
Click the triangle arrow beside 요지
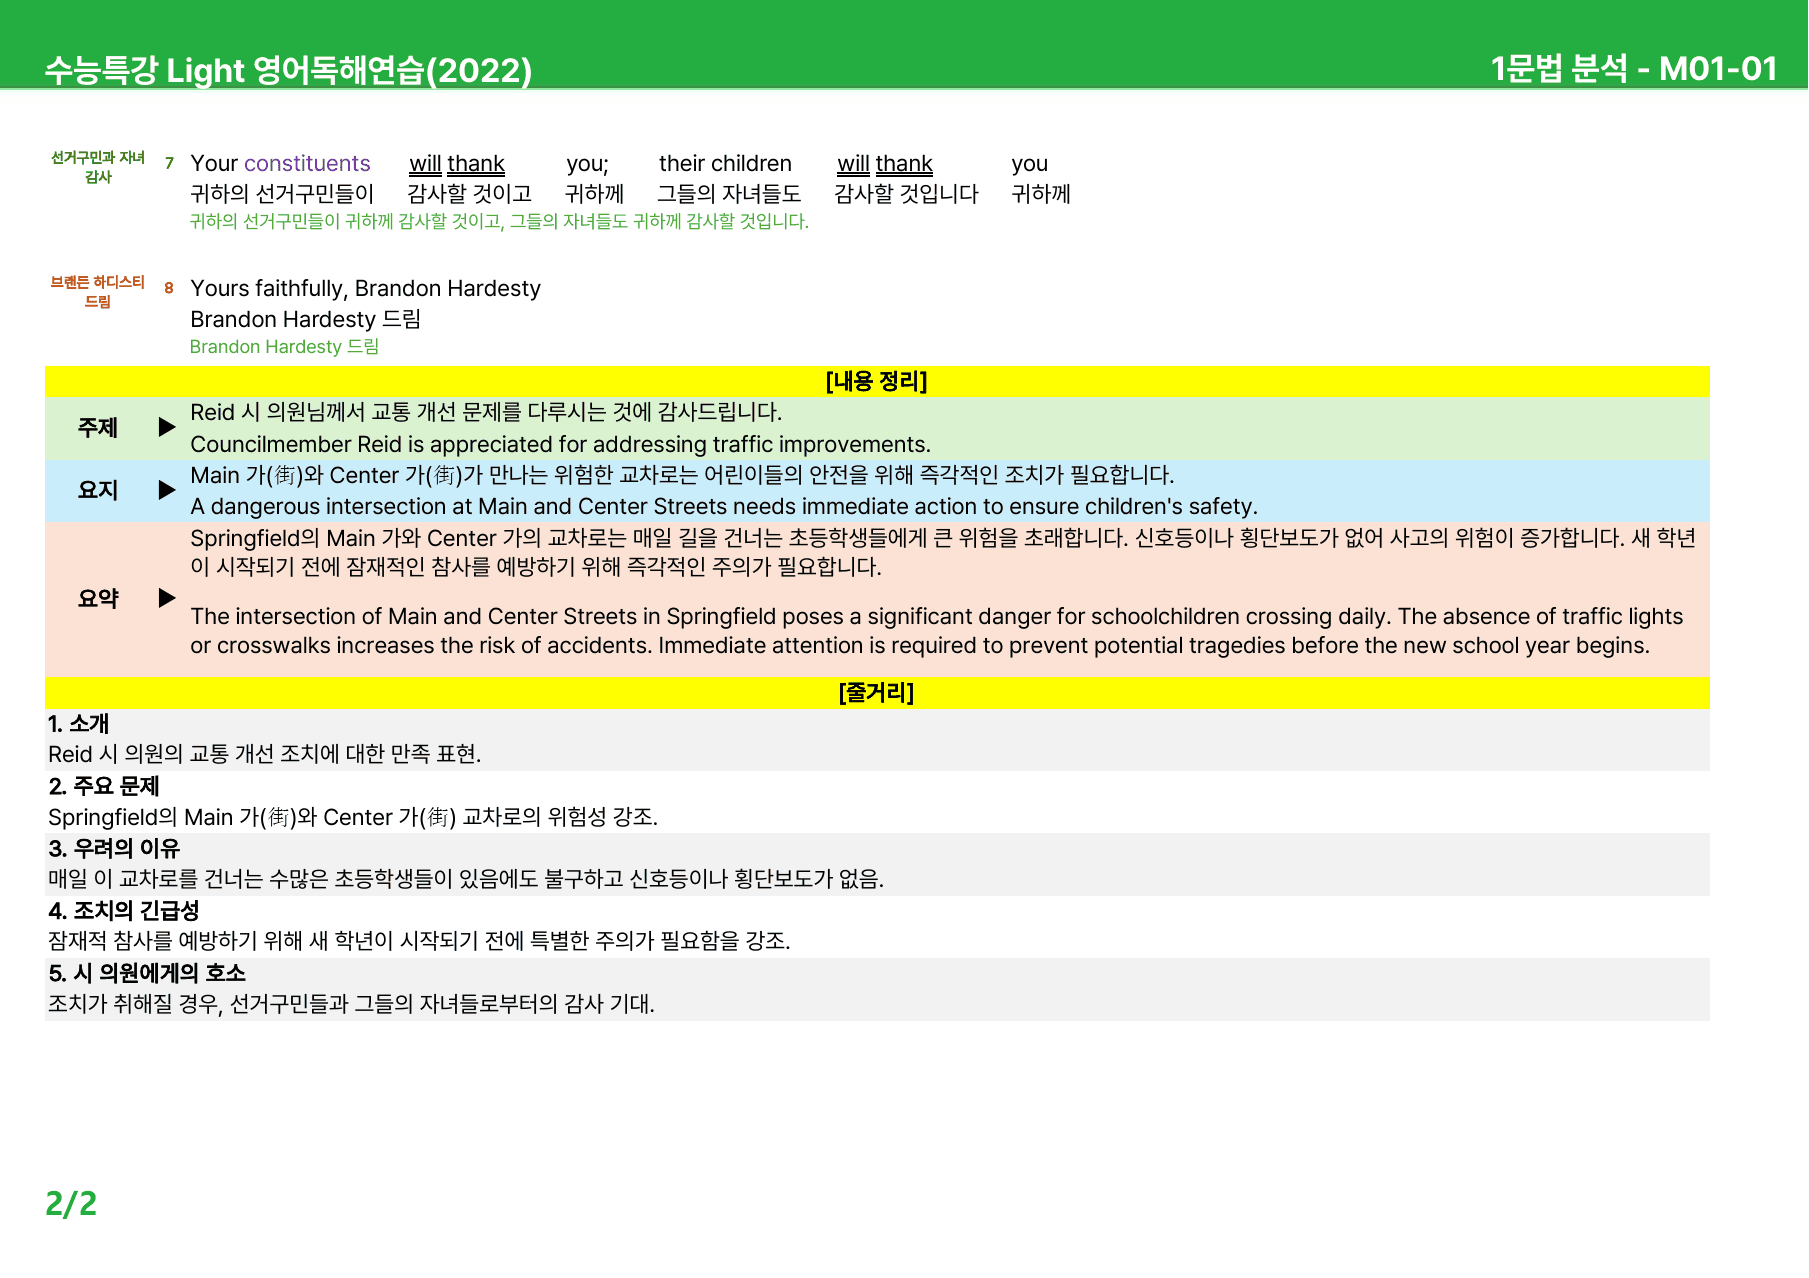167,490
